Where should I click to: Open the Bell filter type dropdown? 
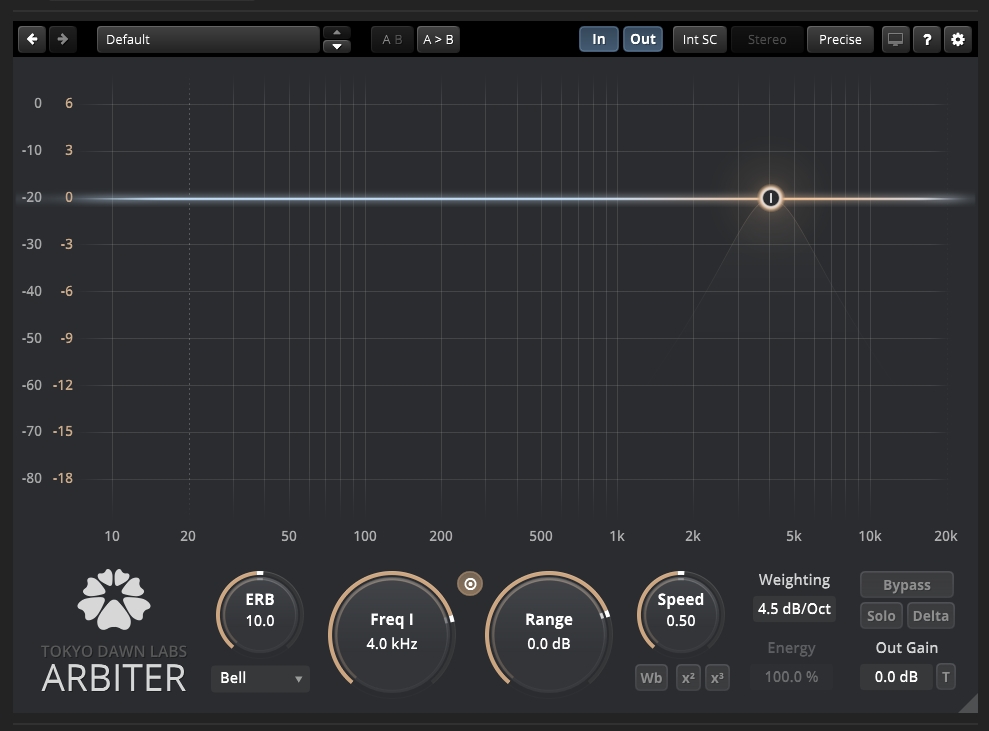[260, 678]
